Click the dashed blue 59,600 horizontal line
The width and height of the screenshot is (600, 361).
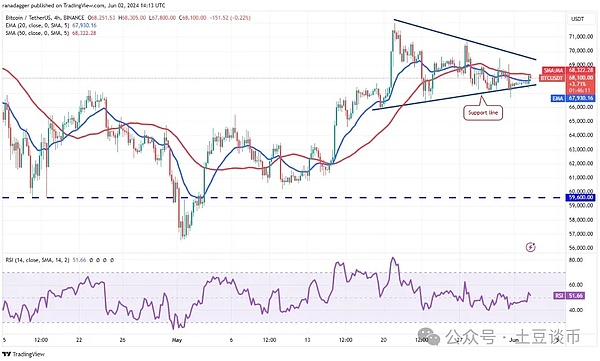(x=283, y=198)
